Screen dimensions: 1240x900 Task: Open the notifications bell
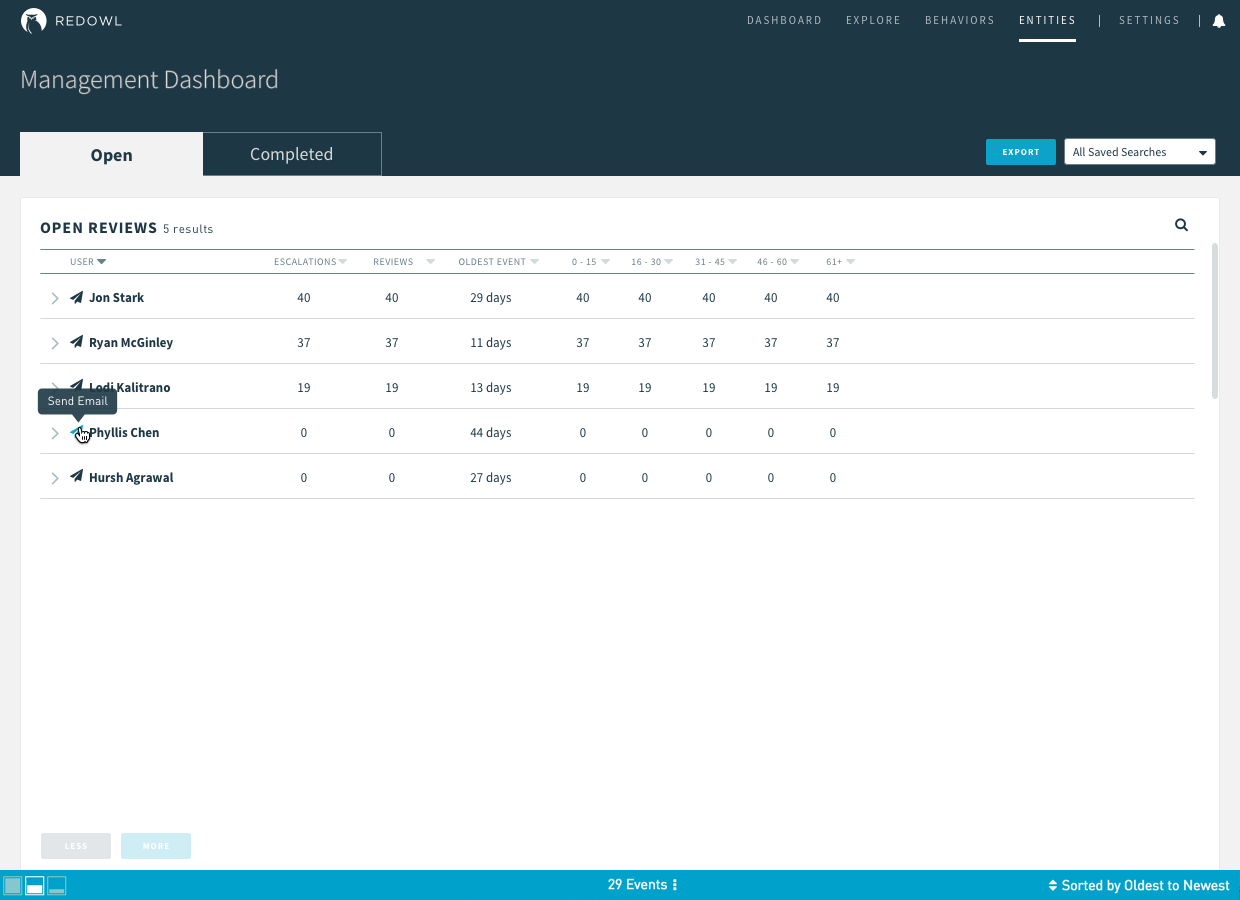[1218, 21]
